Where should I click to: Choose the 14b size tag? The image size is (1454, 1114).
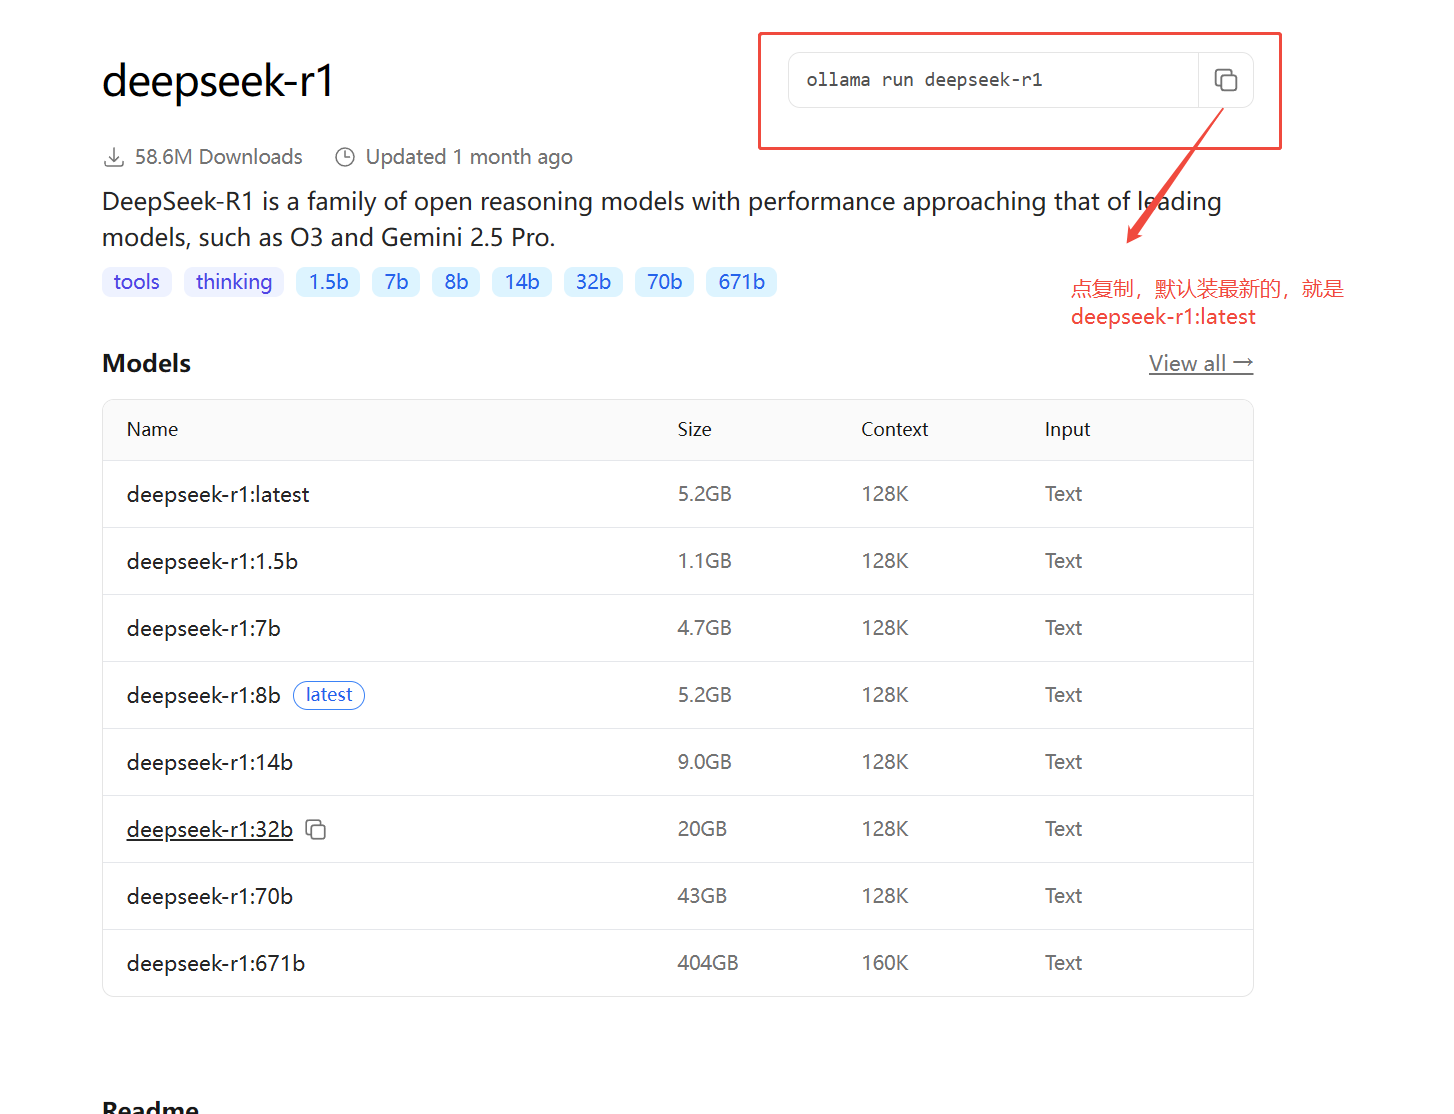coord(522,282)
